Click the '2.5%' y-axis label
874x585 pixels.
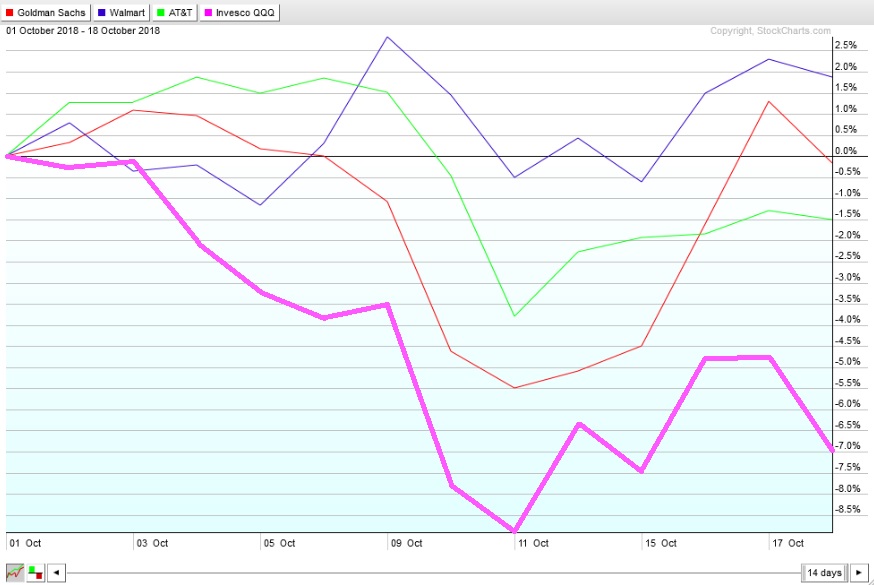[x=846, y=45]
